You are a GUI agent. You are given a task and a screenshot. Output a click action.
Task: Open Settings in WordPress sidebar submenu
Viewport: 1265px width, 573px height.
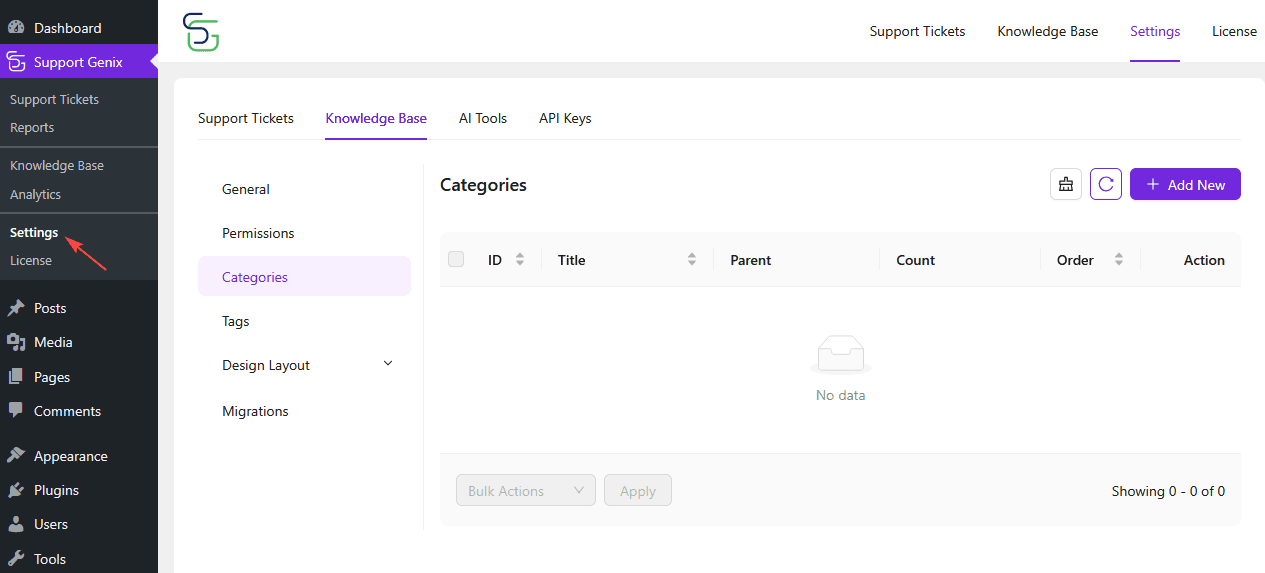click(34, 232)
